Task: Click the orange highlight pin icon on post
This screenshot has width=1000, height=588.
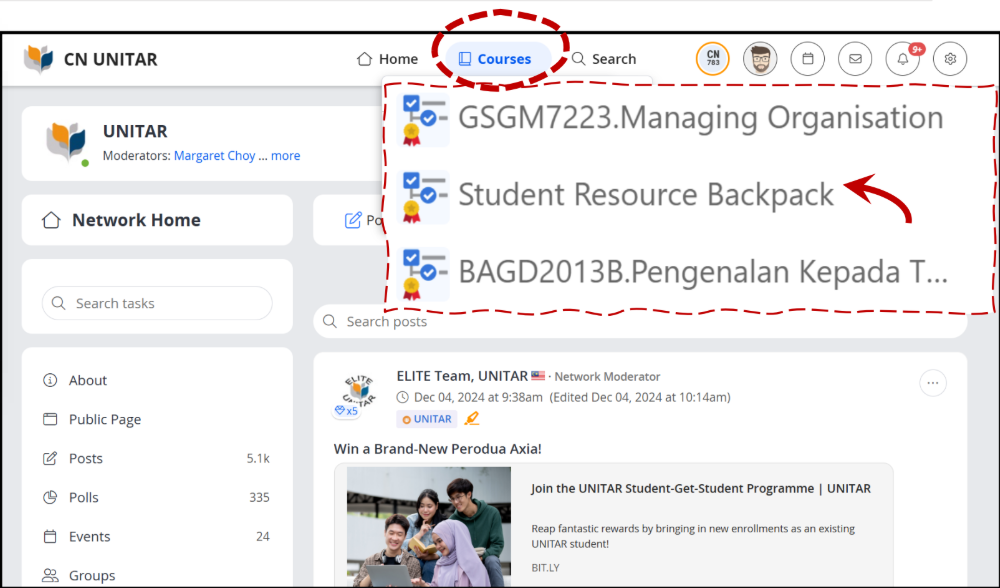Action: point(471,418)
